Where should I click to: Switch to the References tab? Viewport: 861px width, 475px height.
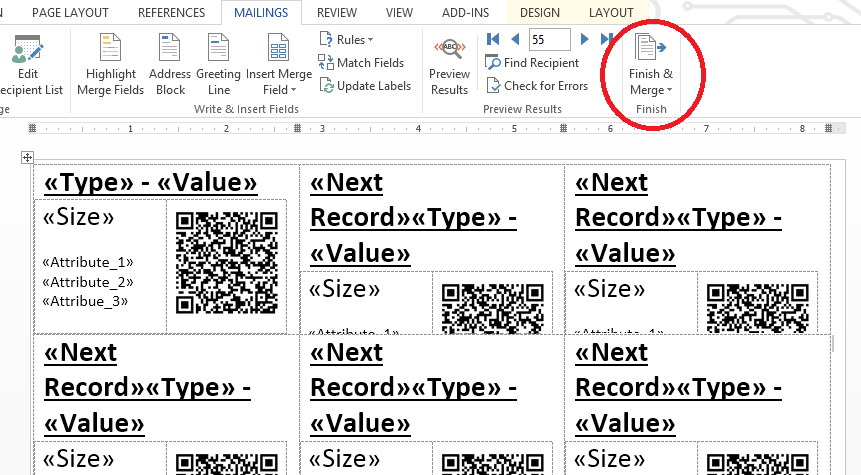[x=171, y=13]
